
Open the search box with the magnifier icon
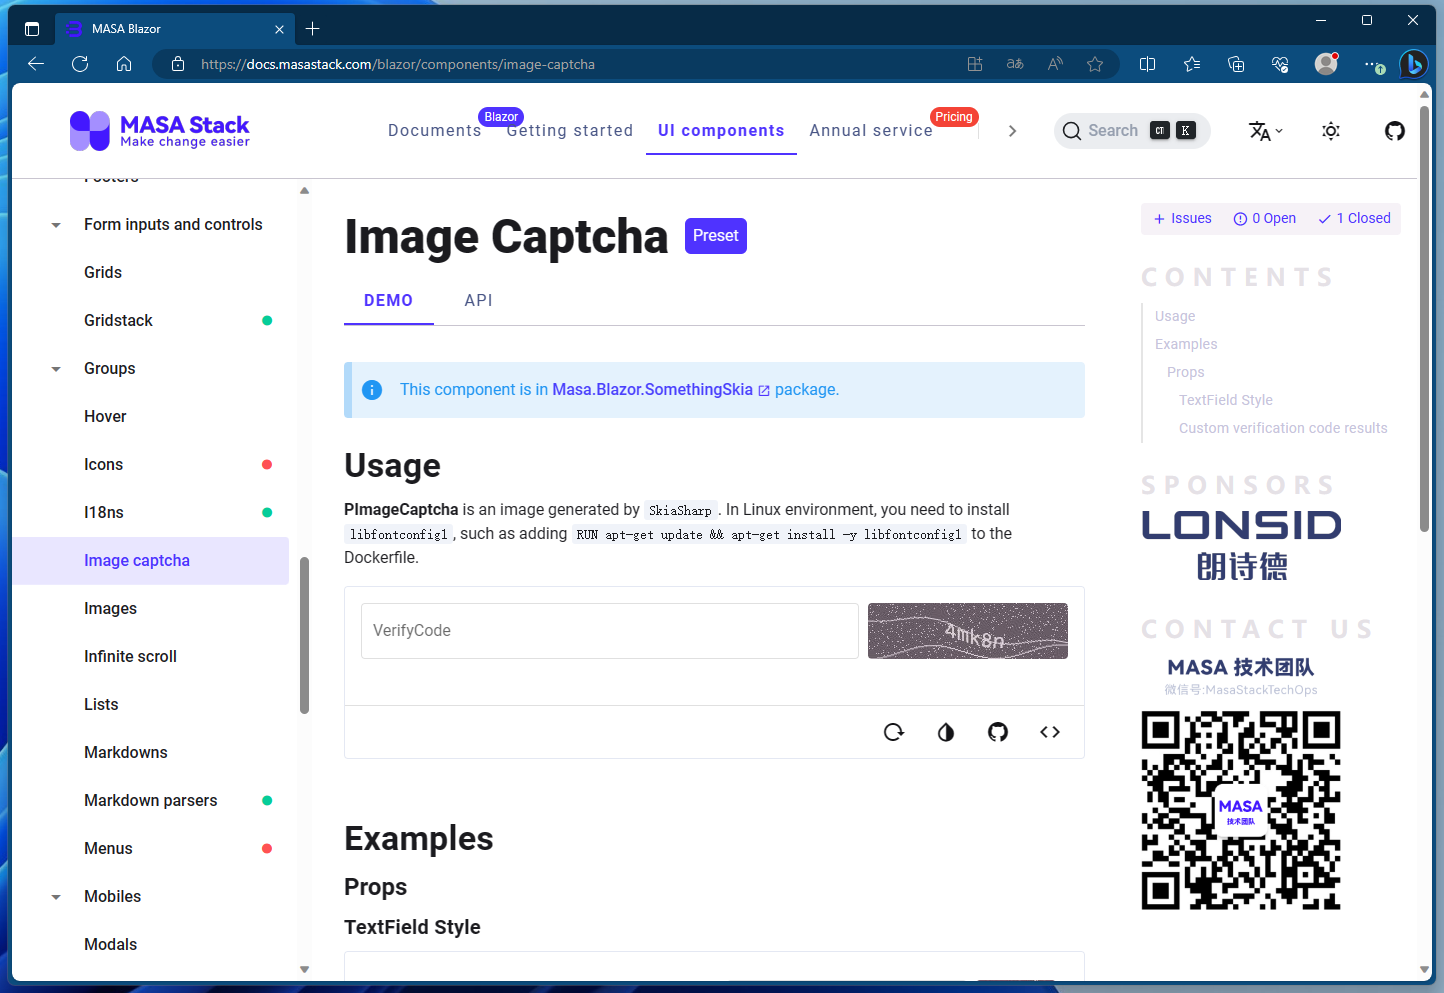point(1071,130)
